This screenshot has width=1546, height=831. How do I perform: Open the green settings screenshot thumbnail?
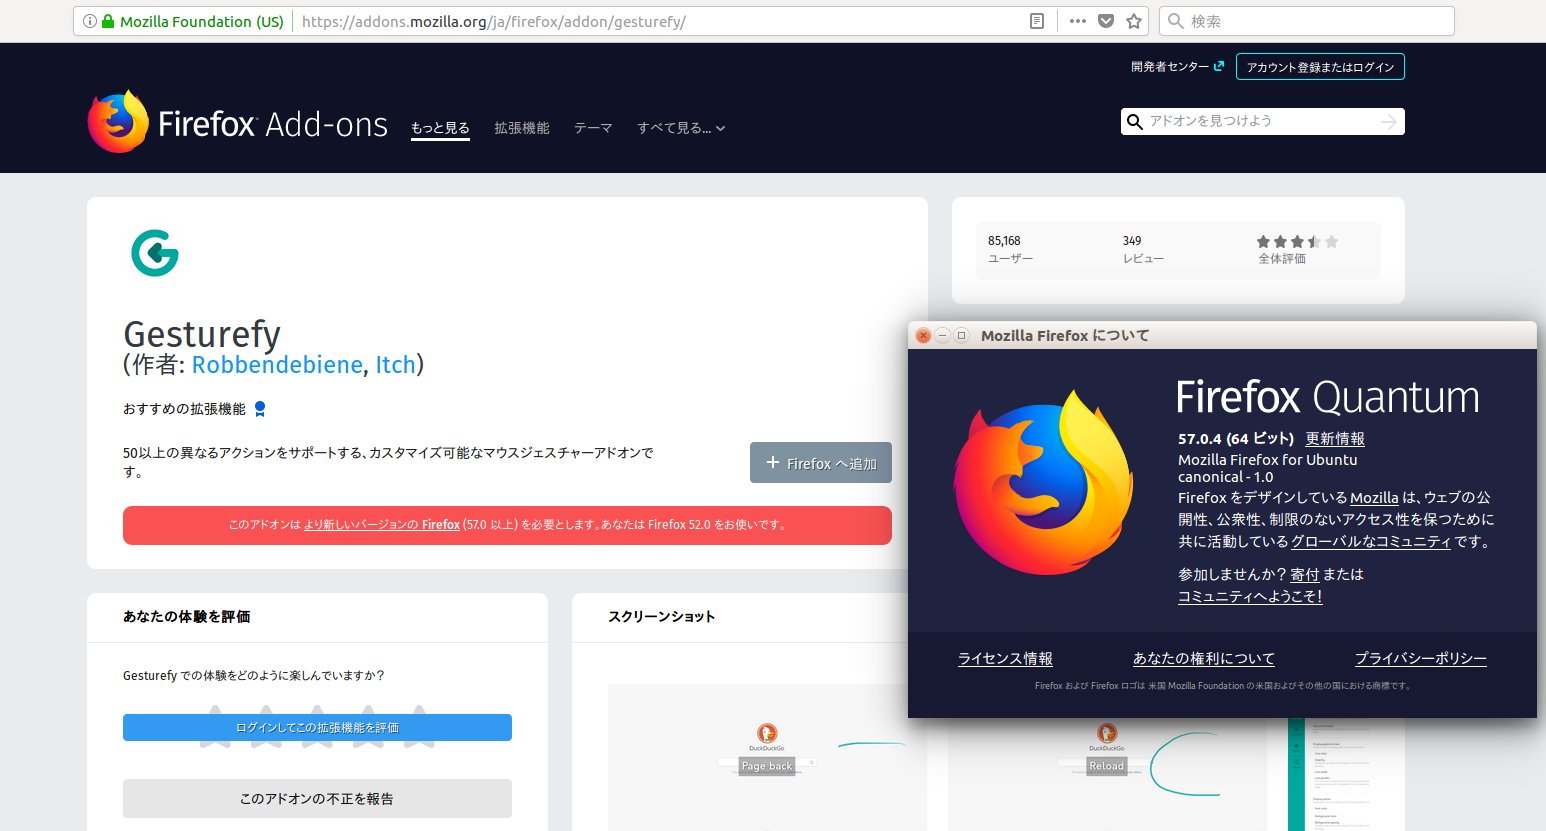(x=1346, y=774)
